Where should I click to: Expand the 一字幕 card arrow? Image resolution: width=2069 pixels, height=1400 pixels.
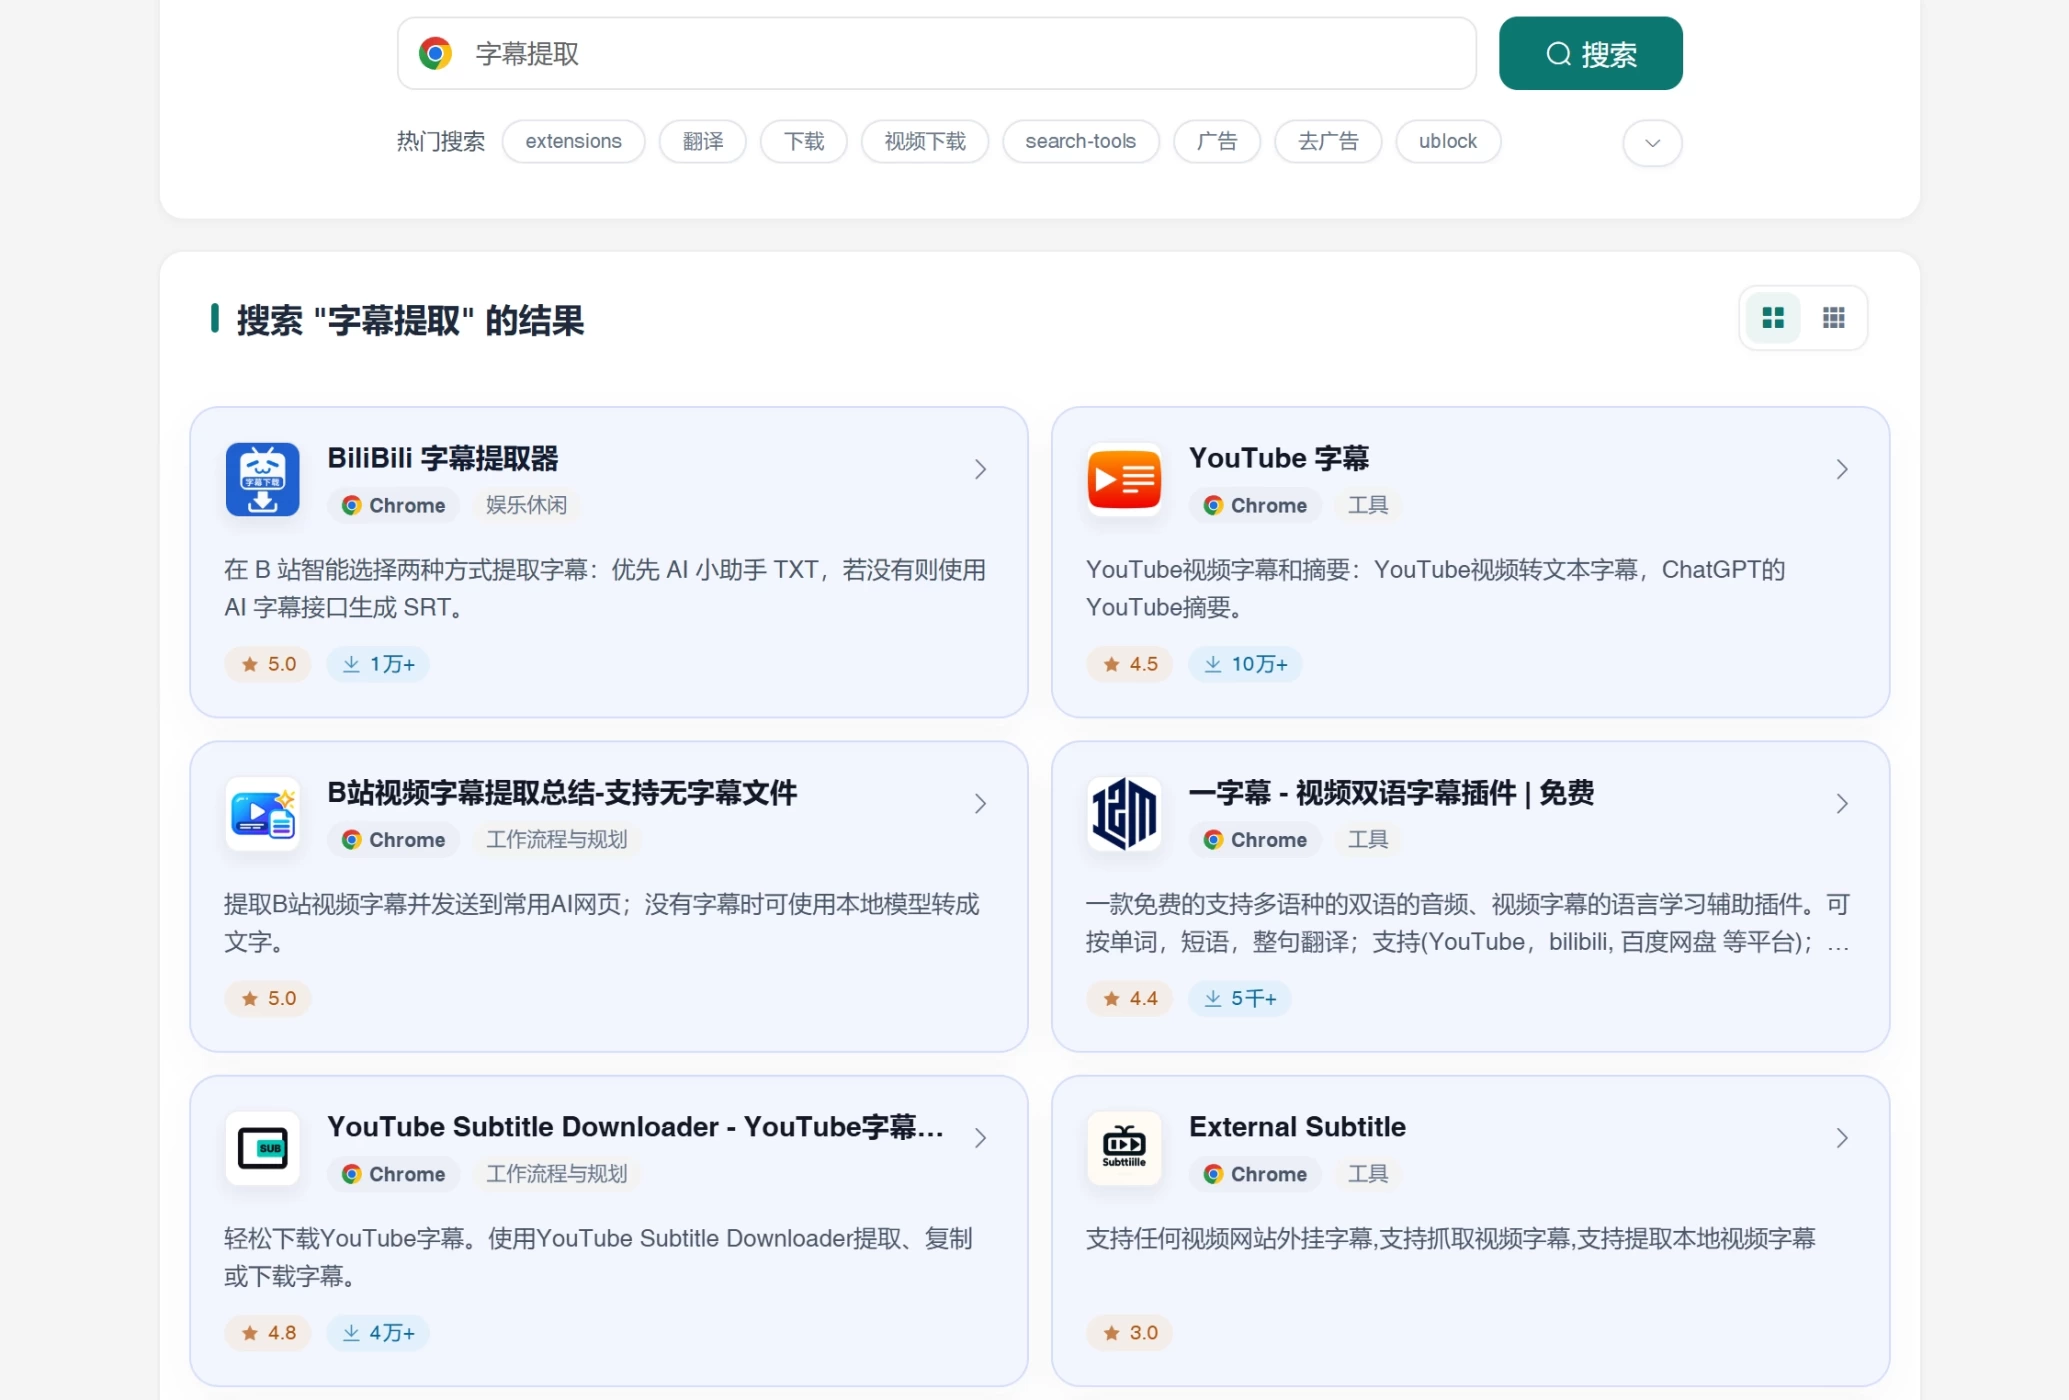[1842, 804]
